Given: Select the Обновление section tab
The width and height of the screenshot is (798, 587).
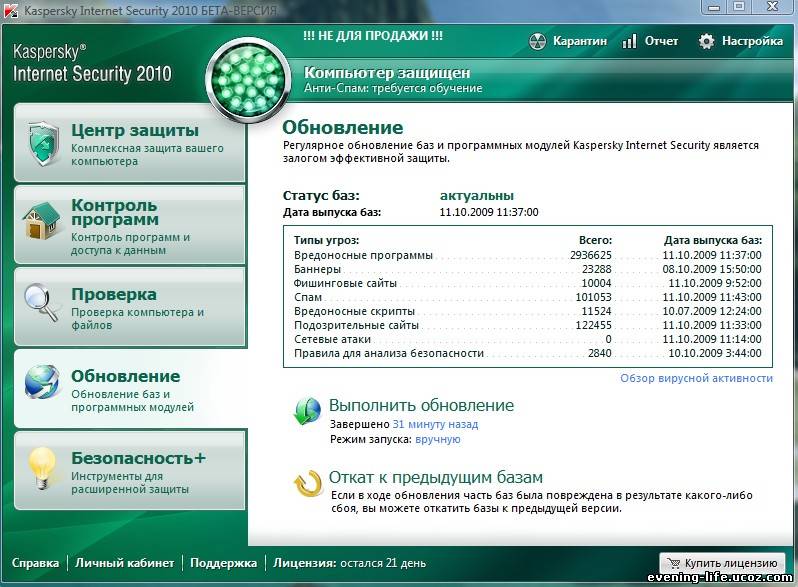Looking at the screenshot, I should click(x=130, y=388).
